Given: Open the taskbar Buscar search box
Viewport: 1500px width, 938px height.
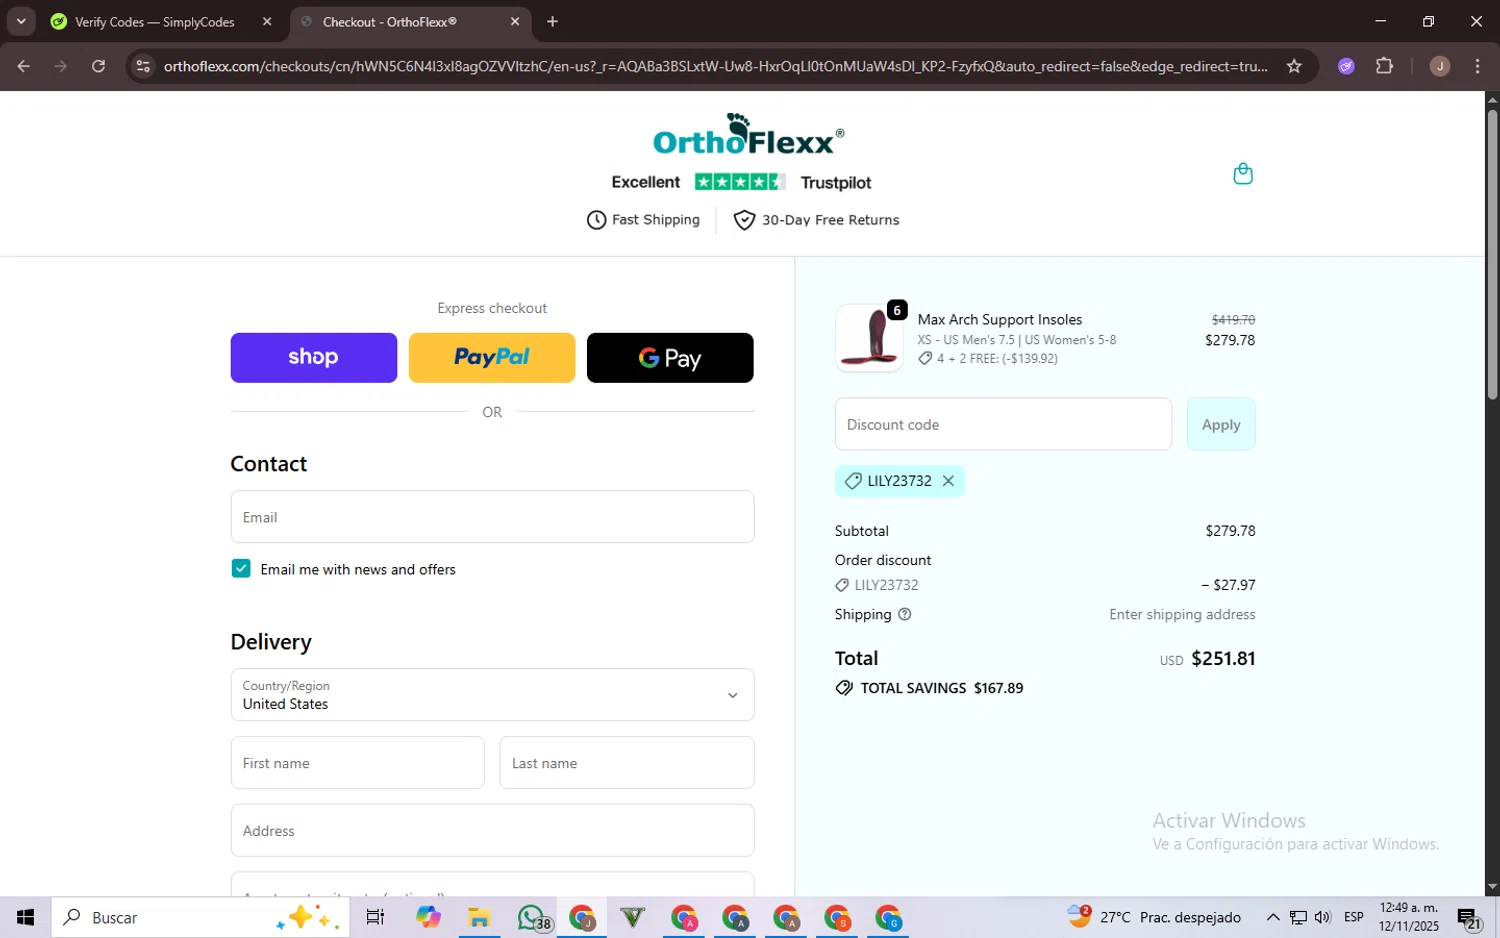Looking at the screenshot, I should (x=200, y=917).
